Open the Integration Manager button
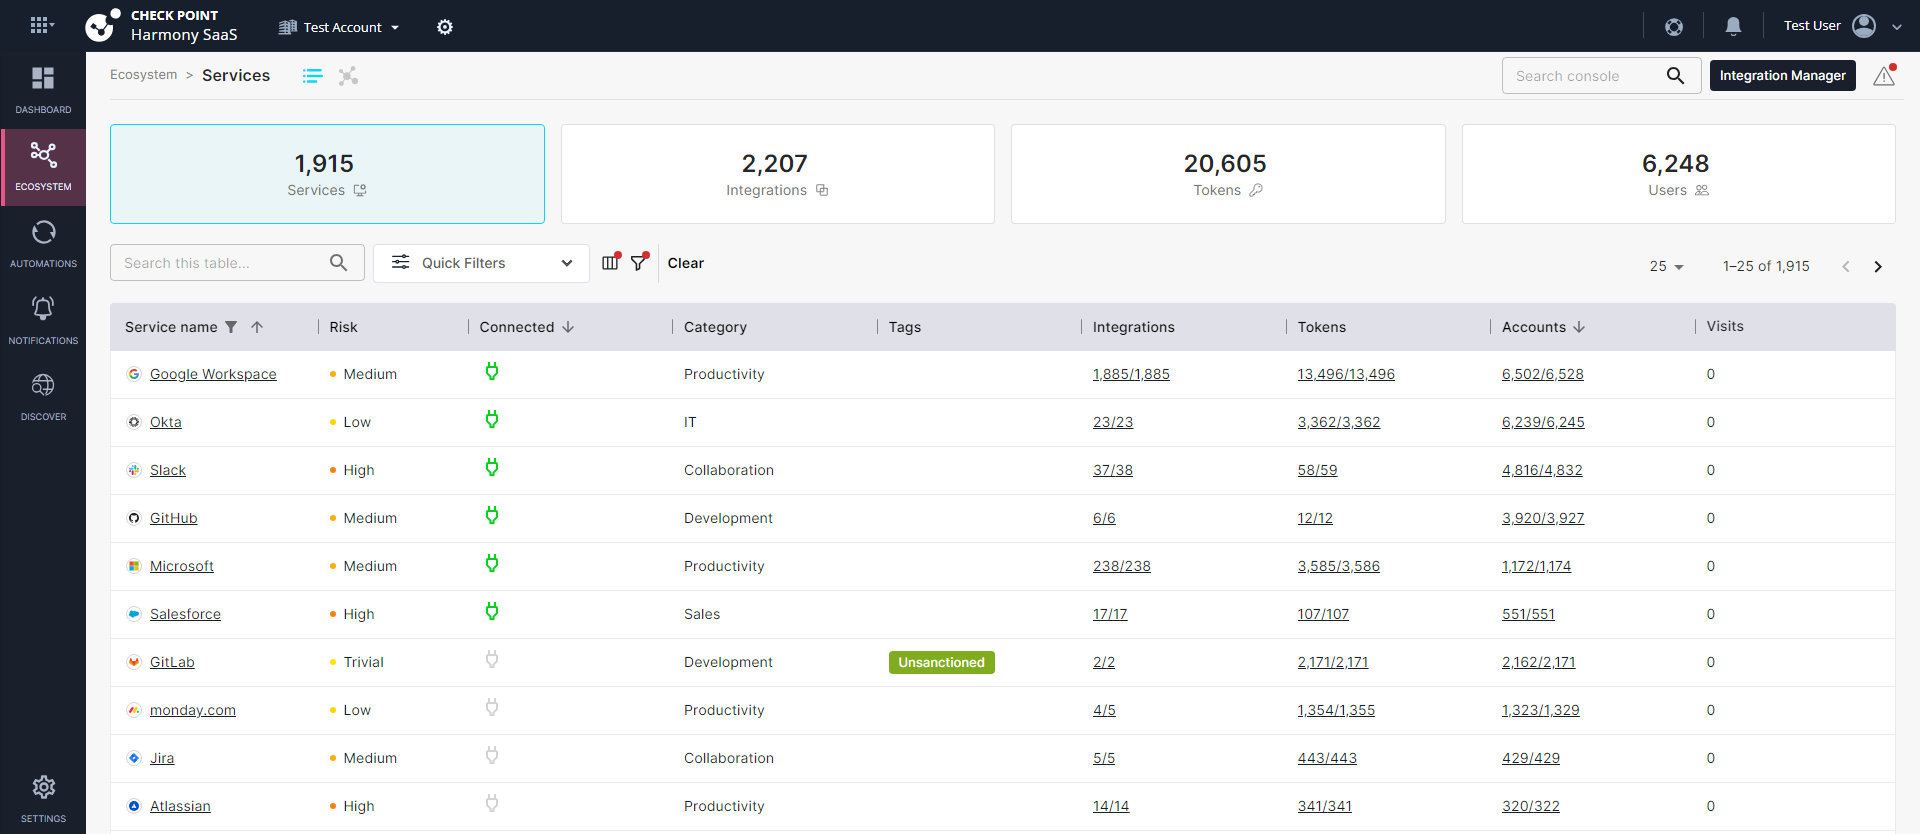 (1782, 76)
